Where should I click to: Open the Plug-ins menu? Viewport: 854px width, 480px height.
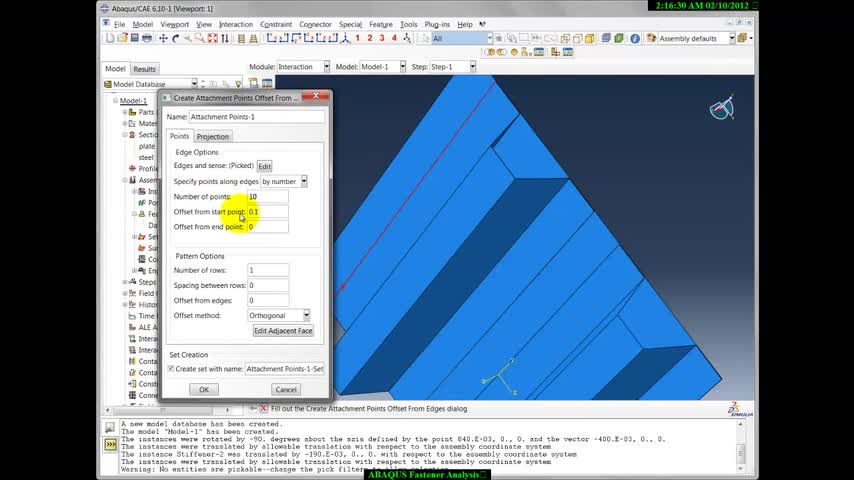pyautogui.click(x=437, y=25)
